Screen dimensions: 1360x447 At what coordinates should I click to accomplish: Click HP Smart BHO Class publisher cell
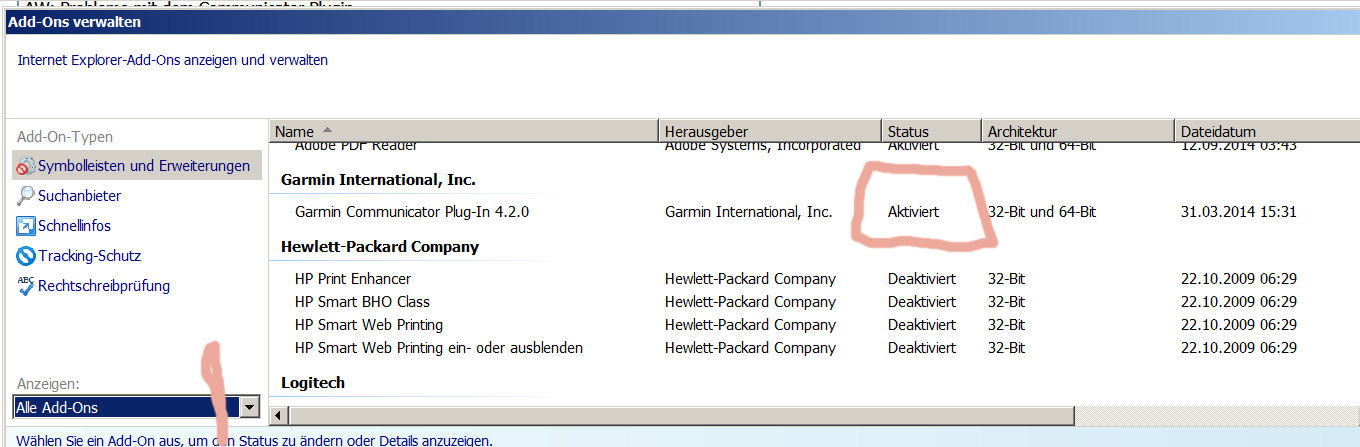(x=750, y=301)
